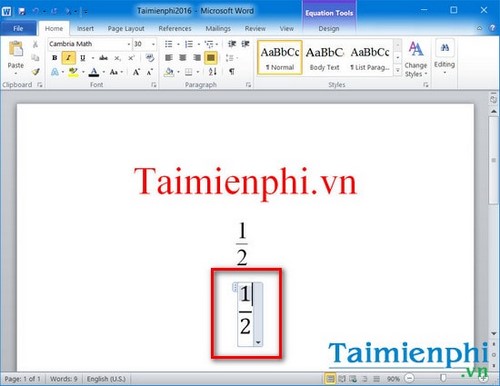500x386 pixels.
Task: Apply the Body Text style
Action: tap(325, 57)
